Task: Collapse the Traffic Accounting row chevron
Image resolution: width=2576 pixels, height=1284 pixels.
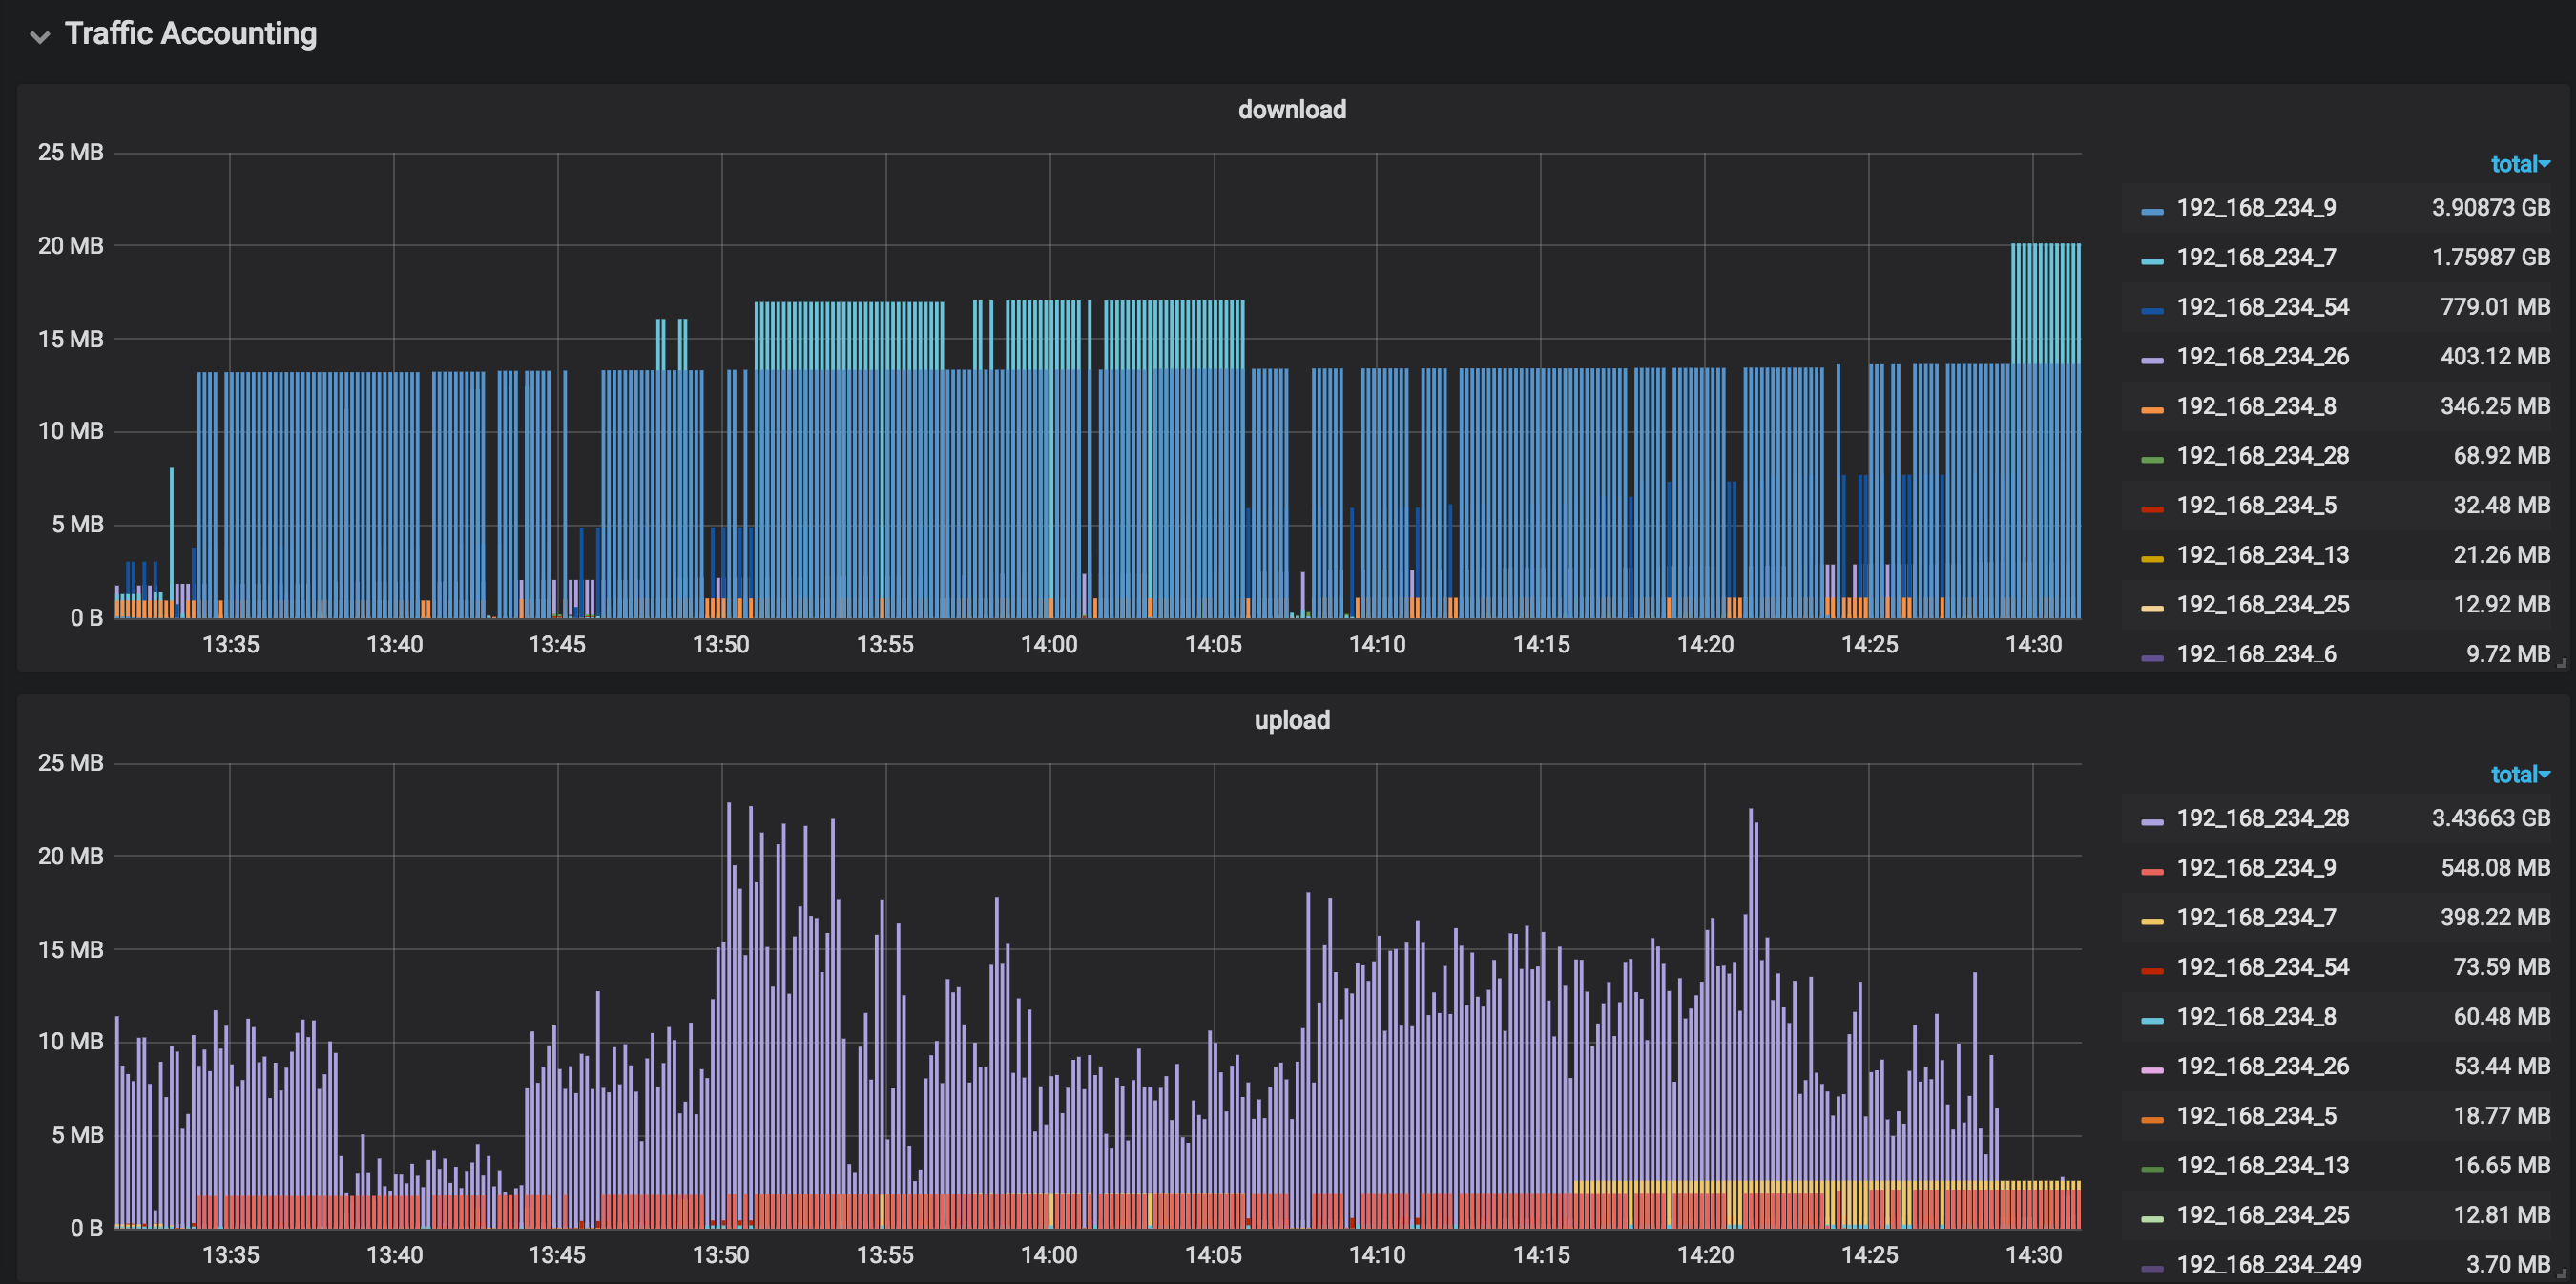Action: click(x=40, y=37)
